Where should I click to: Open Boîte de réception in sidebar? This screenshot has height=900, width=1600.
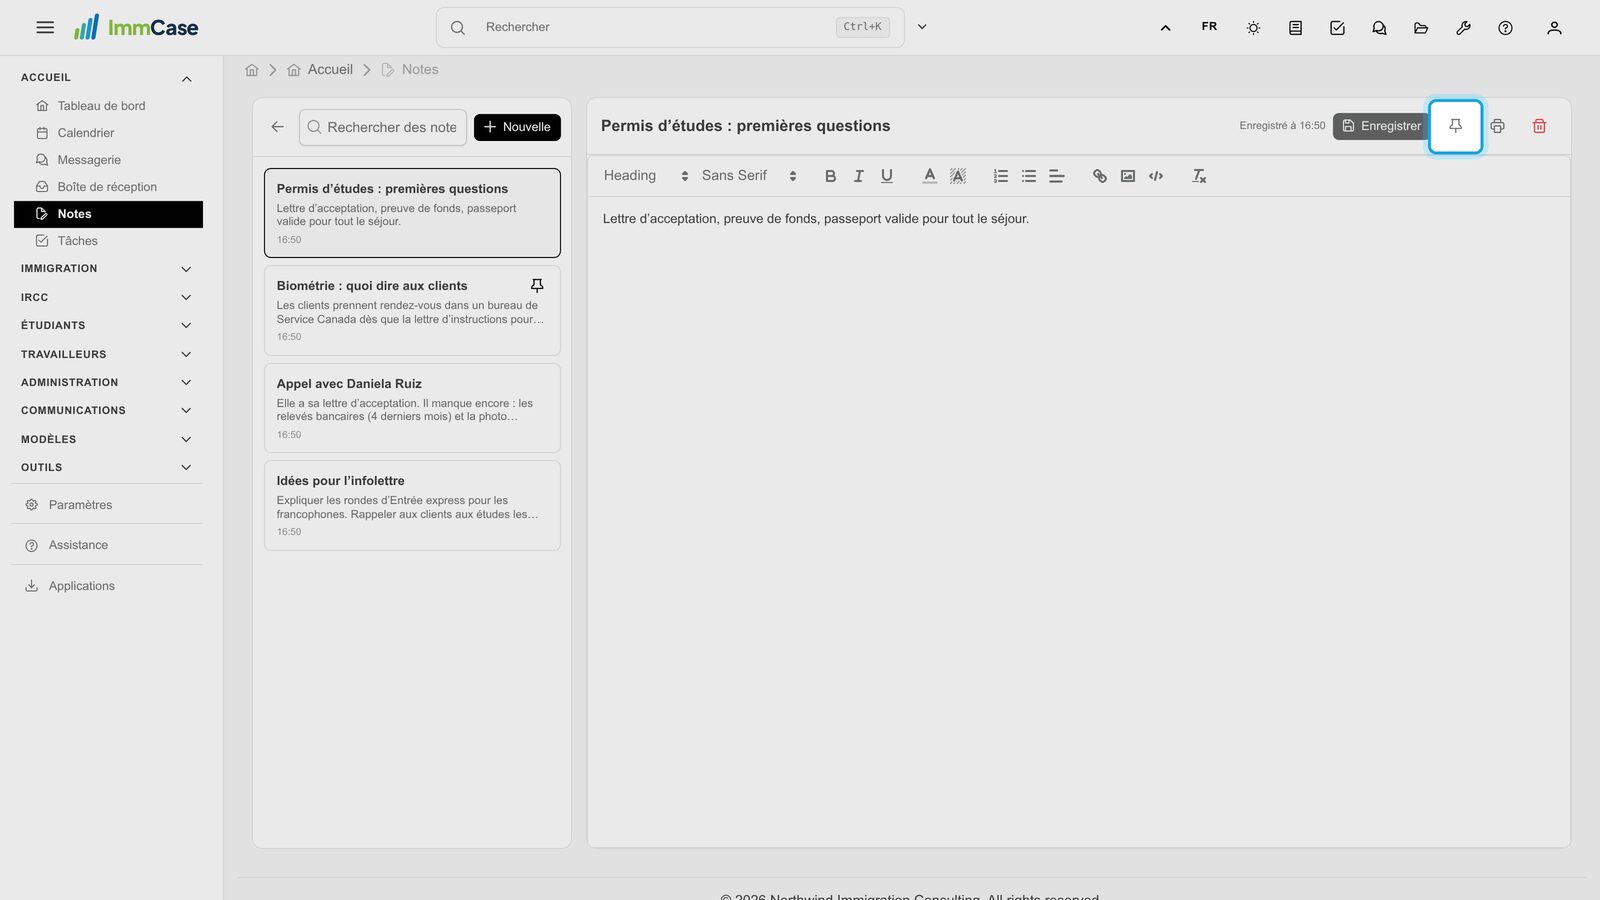point(108,187)
